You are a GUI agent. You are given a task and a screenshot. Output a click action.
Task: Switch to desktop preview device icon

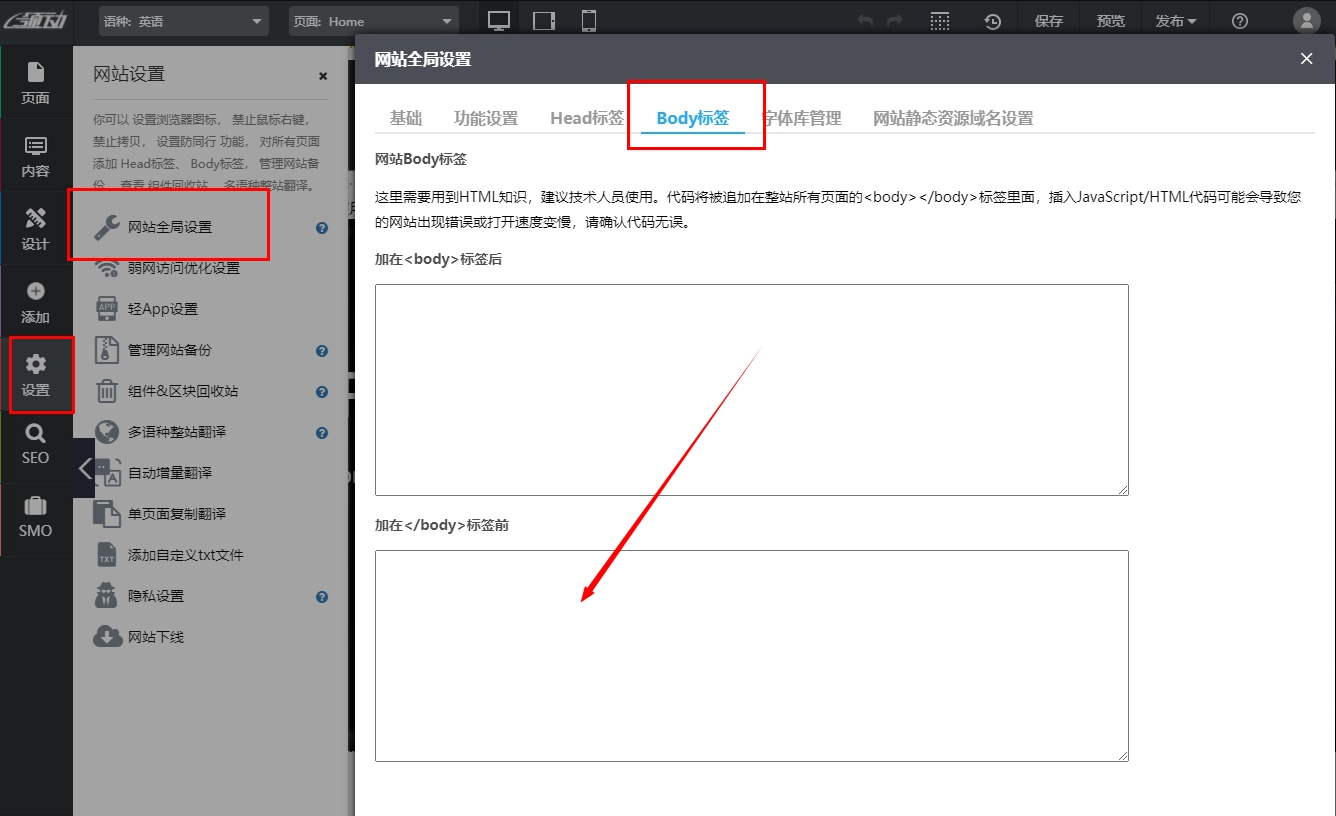tap(499, 21)
